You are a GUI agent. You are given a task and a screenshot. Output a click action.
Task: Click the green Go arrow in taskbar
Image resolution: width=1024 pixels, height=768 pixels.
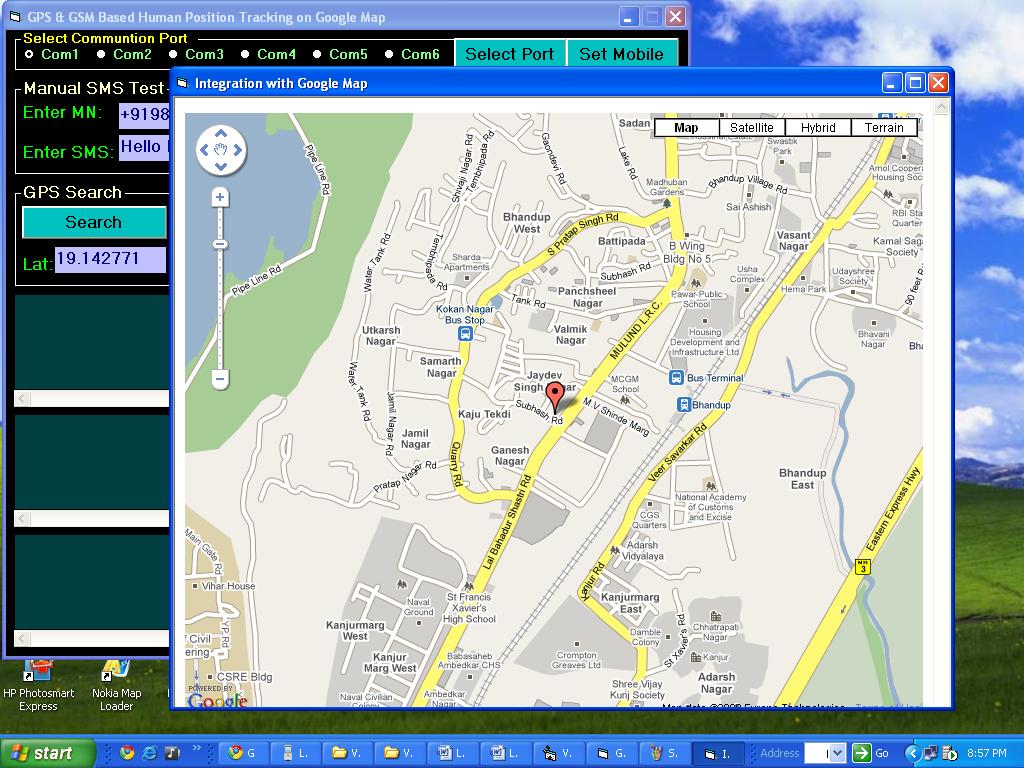[x=861, y=753]
